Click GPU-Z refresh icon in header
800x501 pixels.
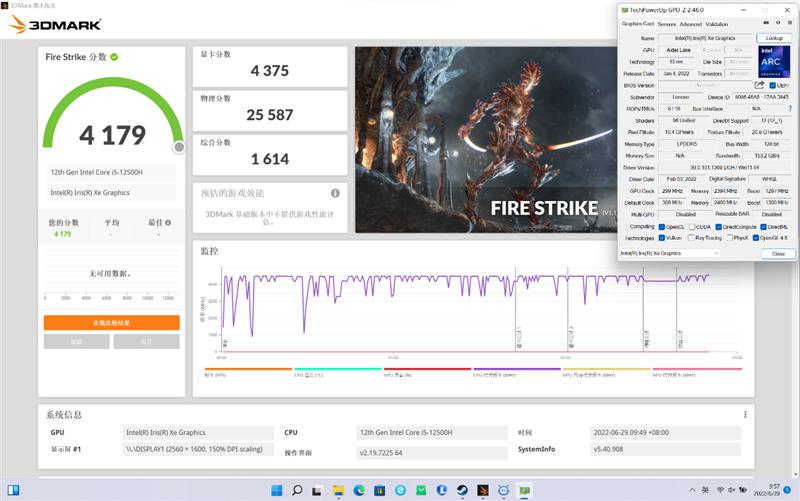click(778, 23)
